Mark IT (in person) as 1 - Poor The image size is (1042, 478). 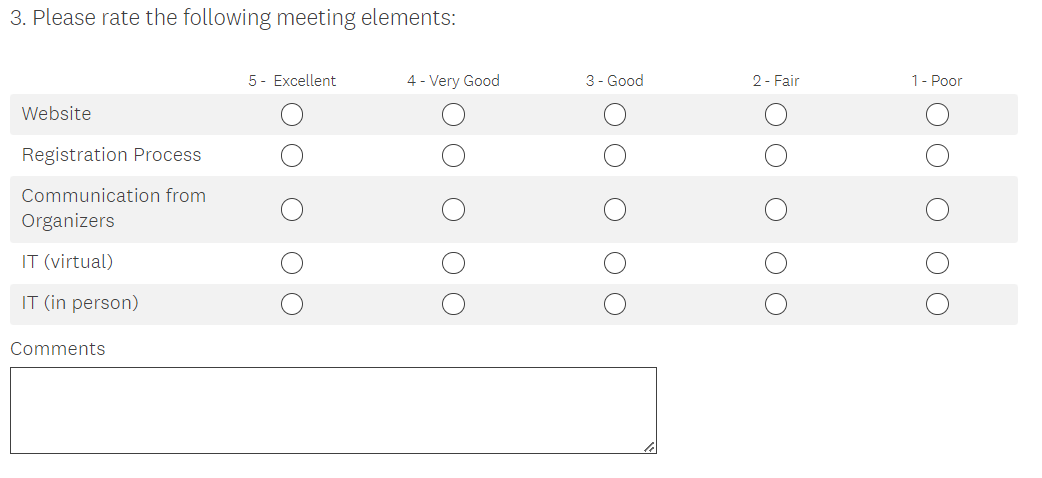[937, 304]
